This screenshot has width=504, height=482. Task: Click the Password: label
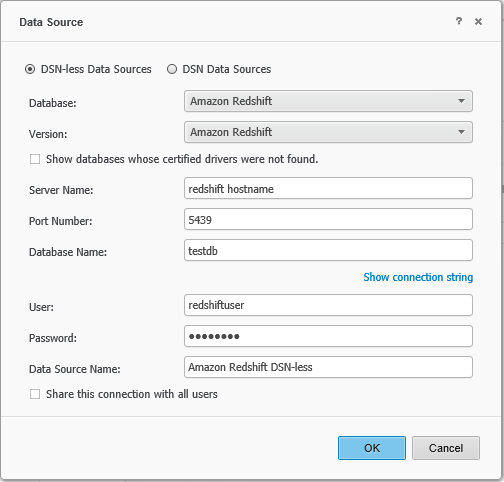[x=53, y=338]
